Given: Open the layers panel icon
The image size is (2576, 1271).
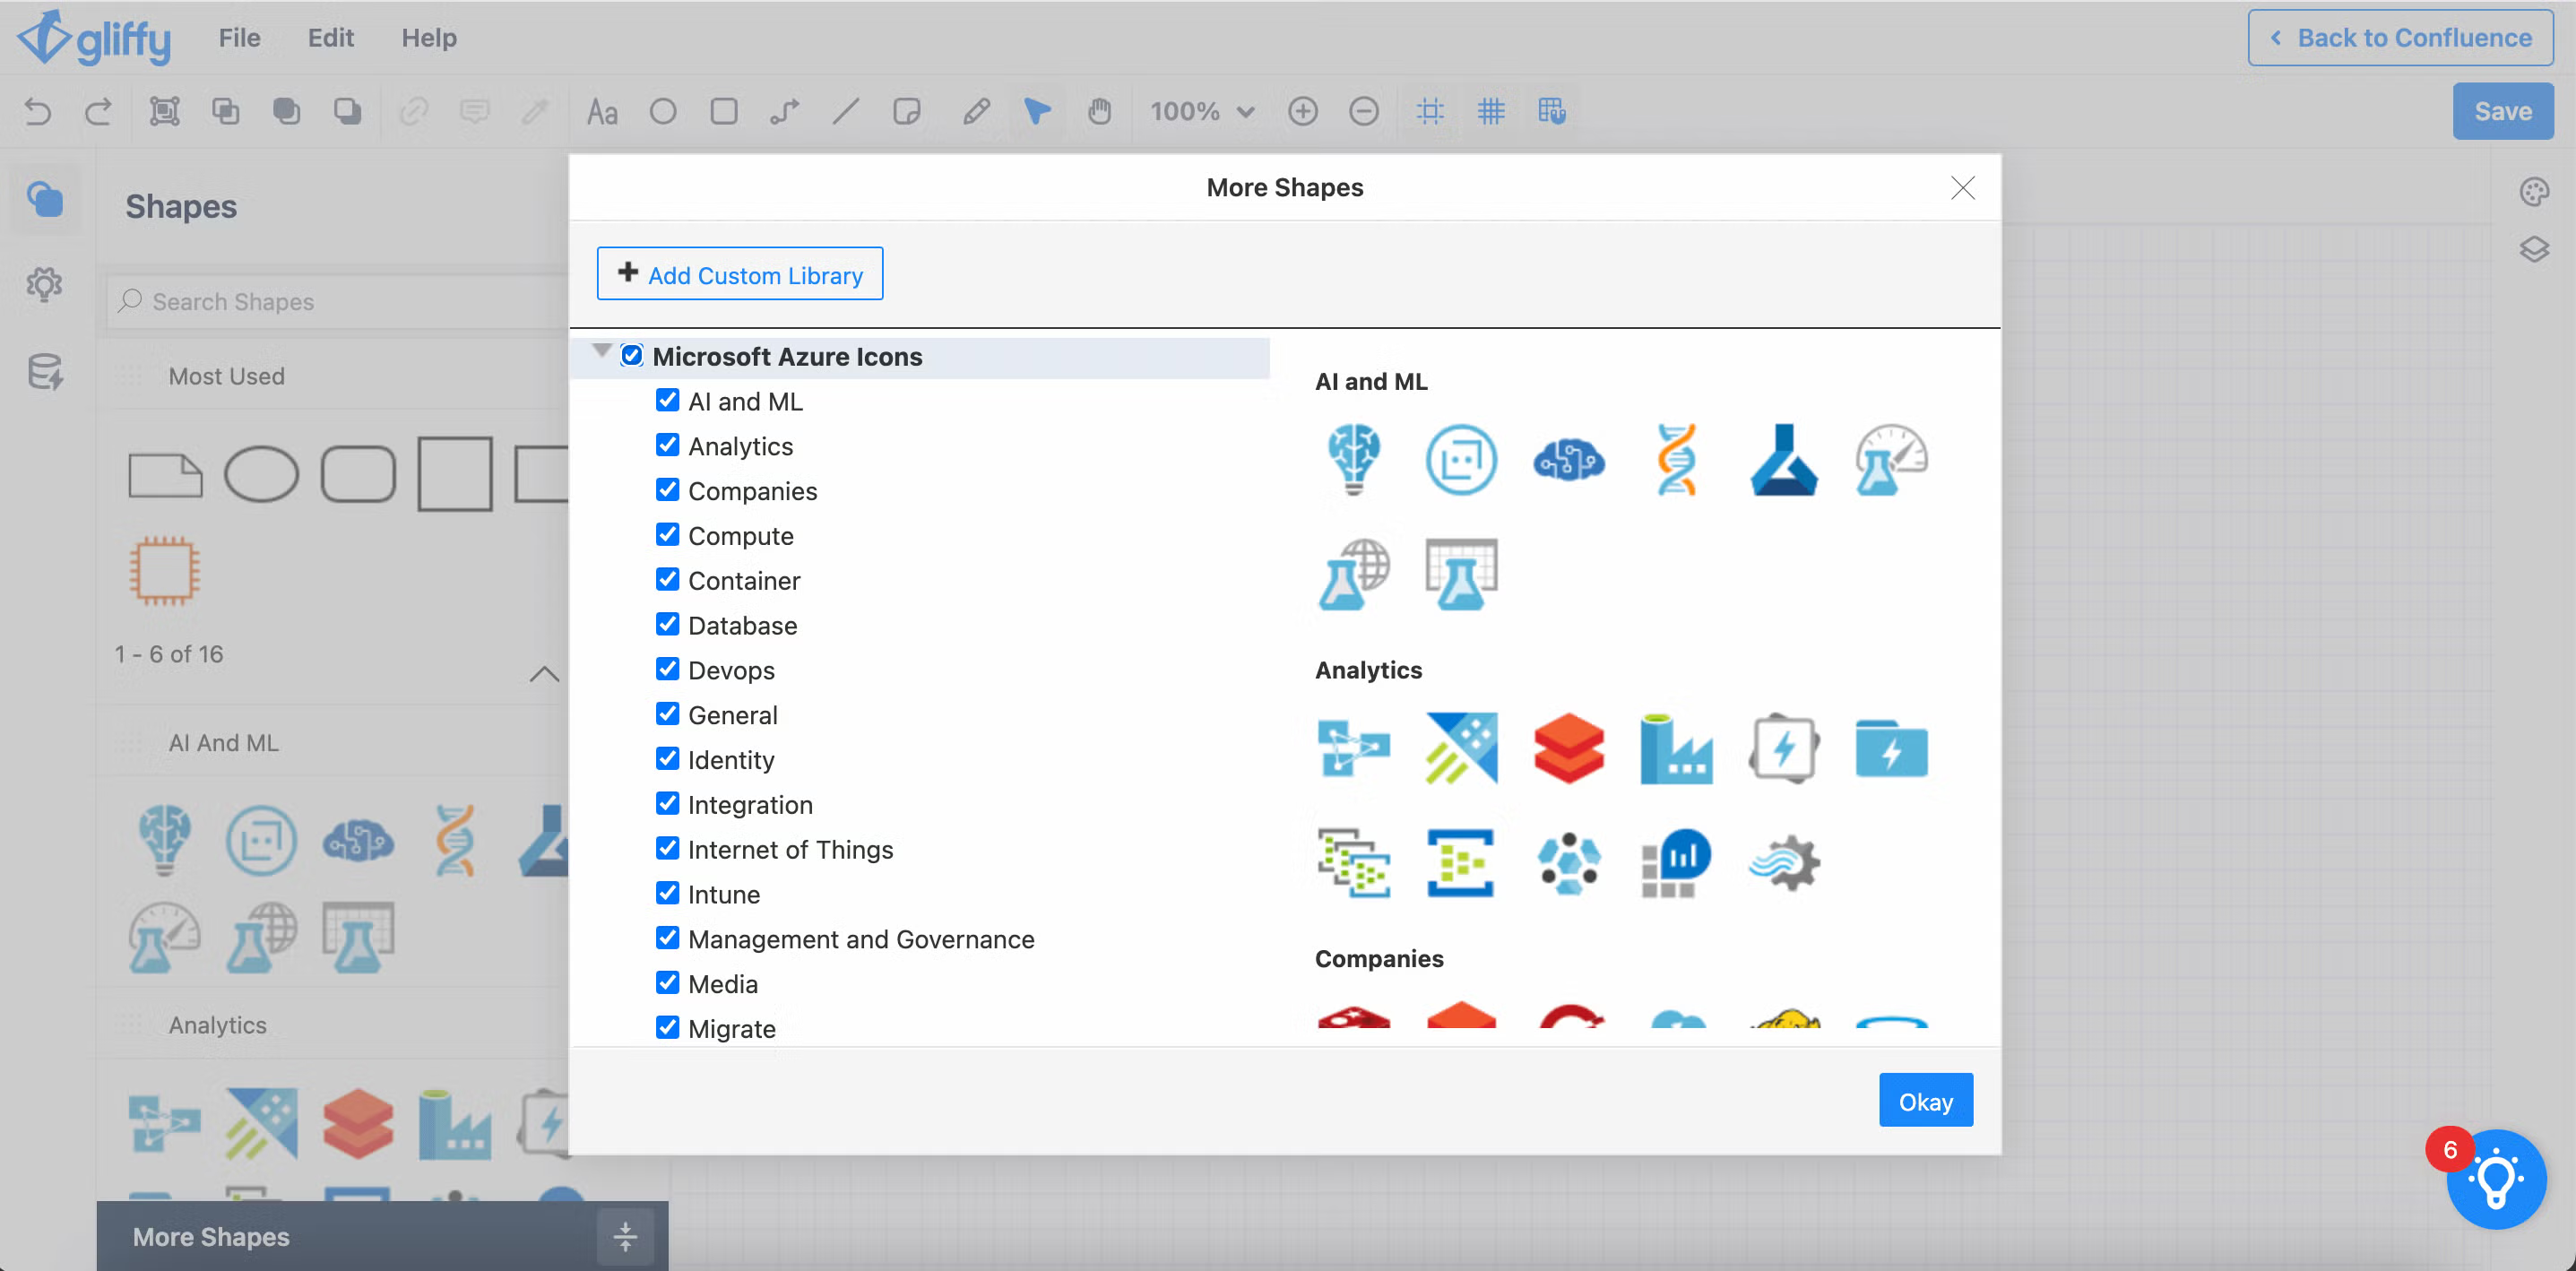Looking at the screenshot, I should (x=2533, y=249).
